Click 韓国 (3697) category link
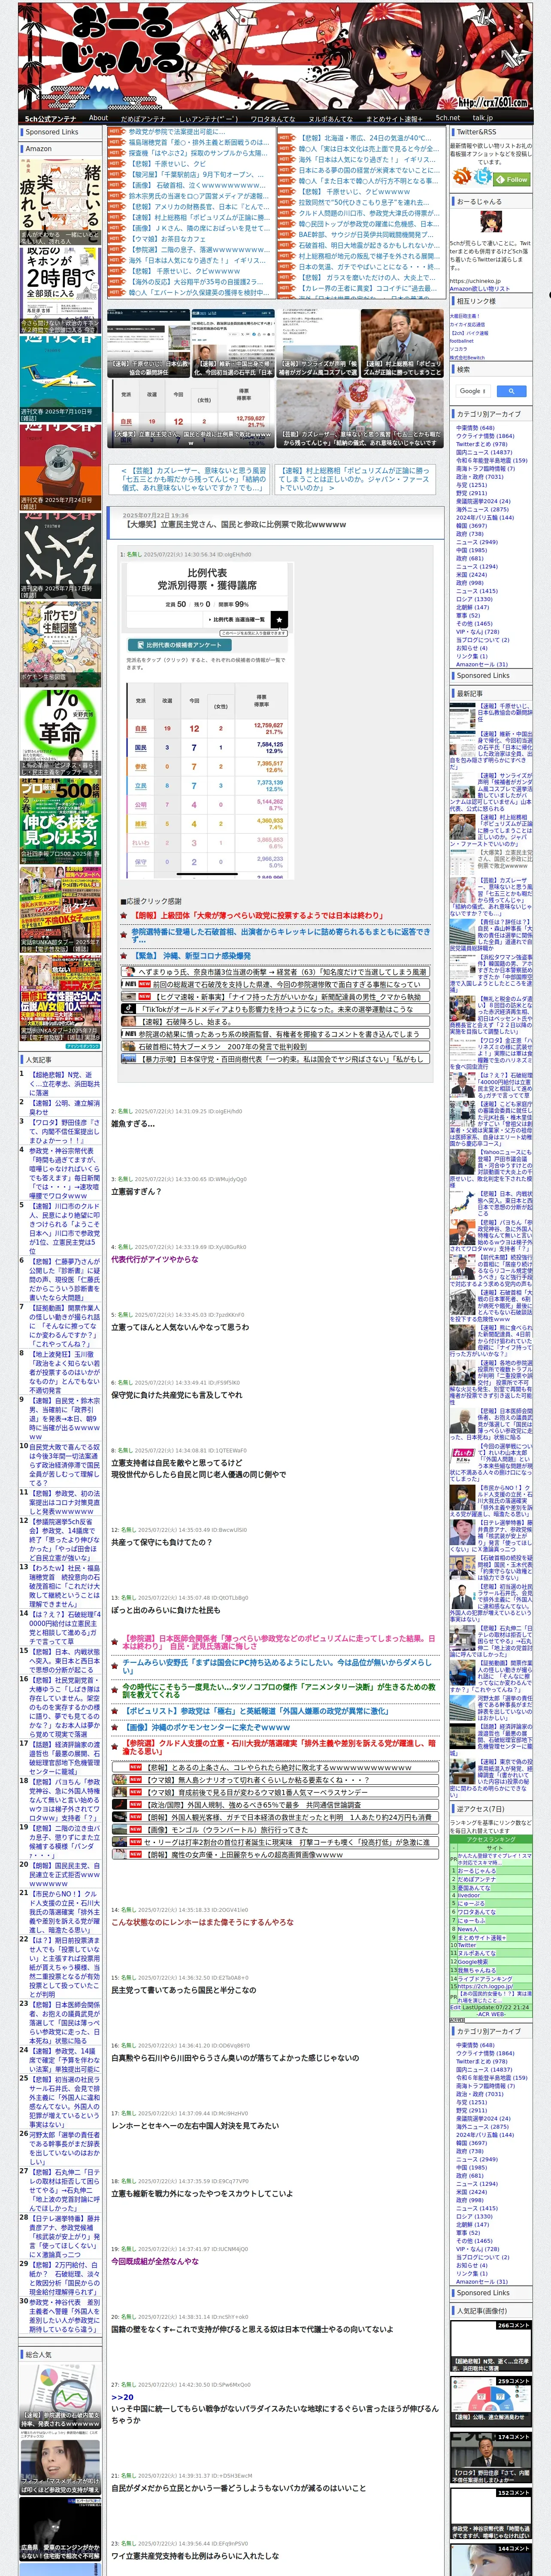Viewport: 551px width, 2576px height. (471, 525)
